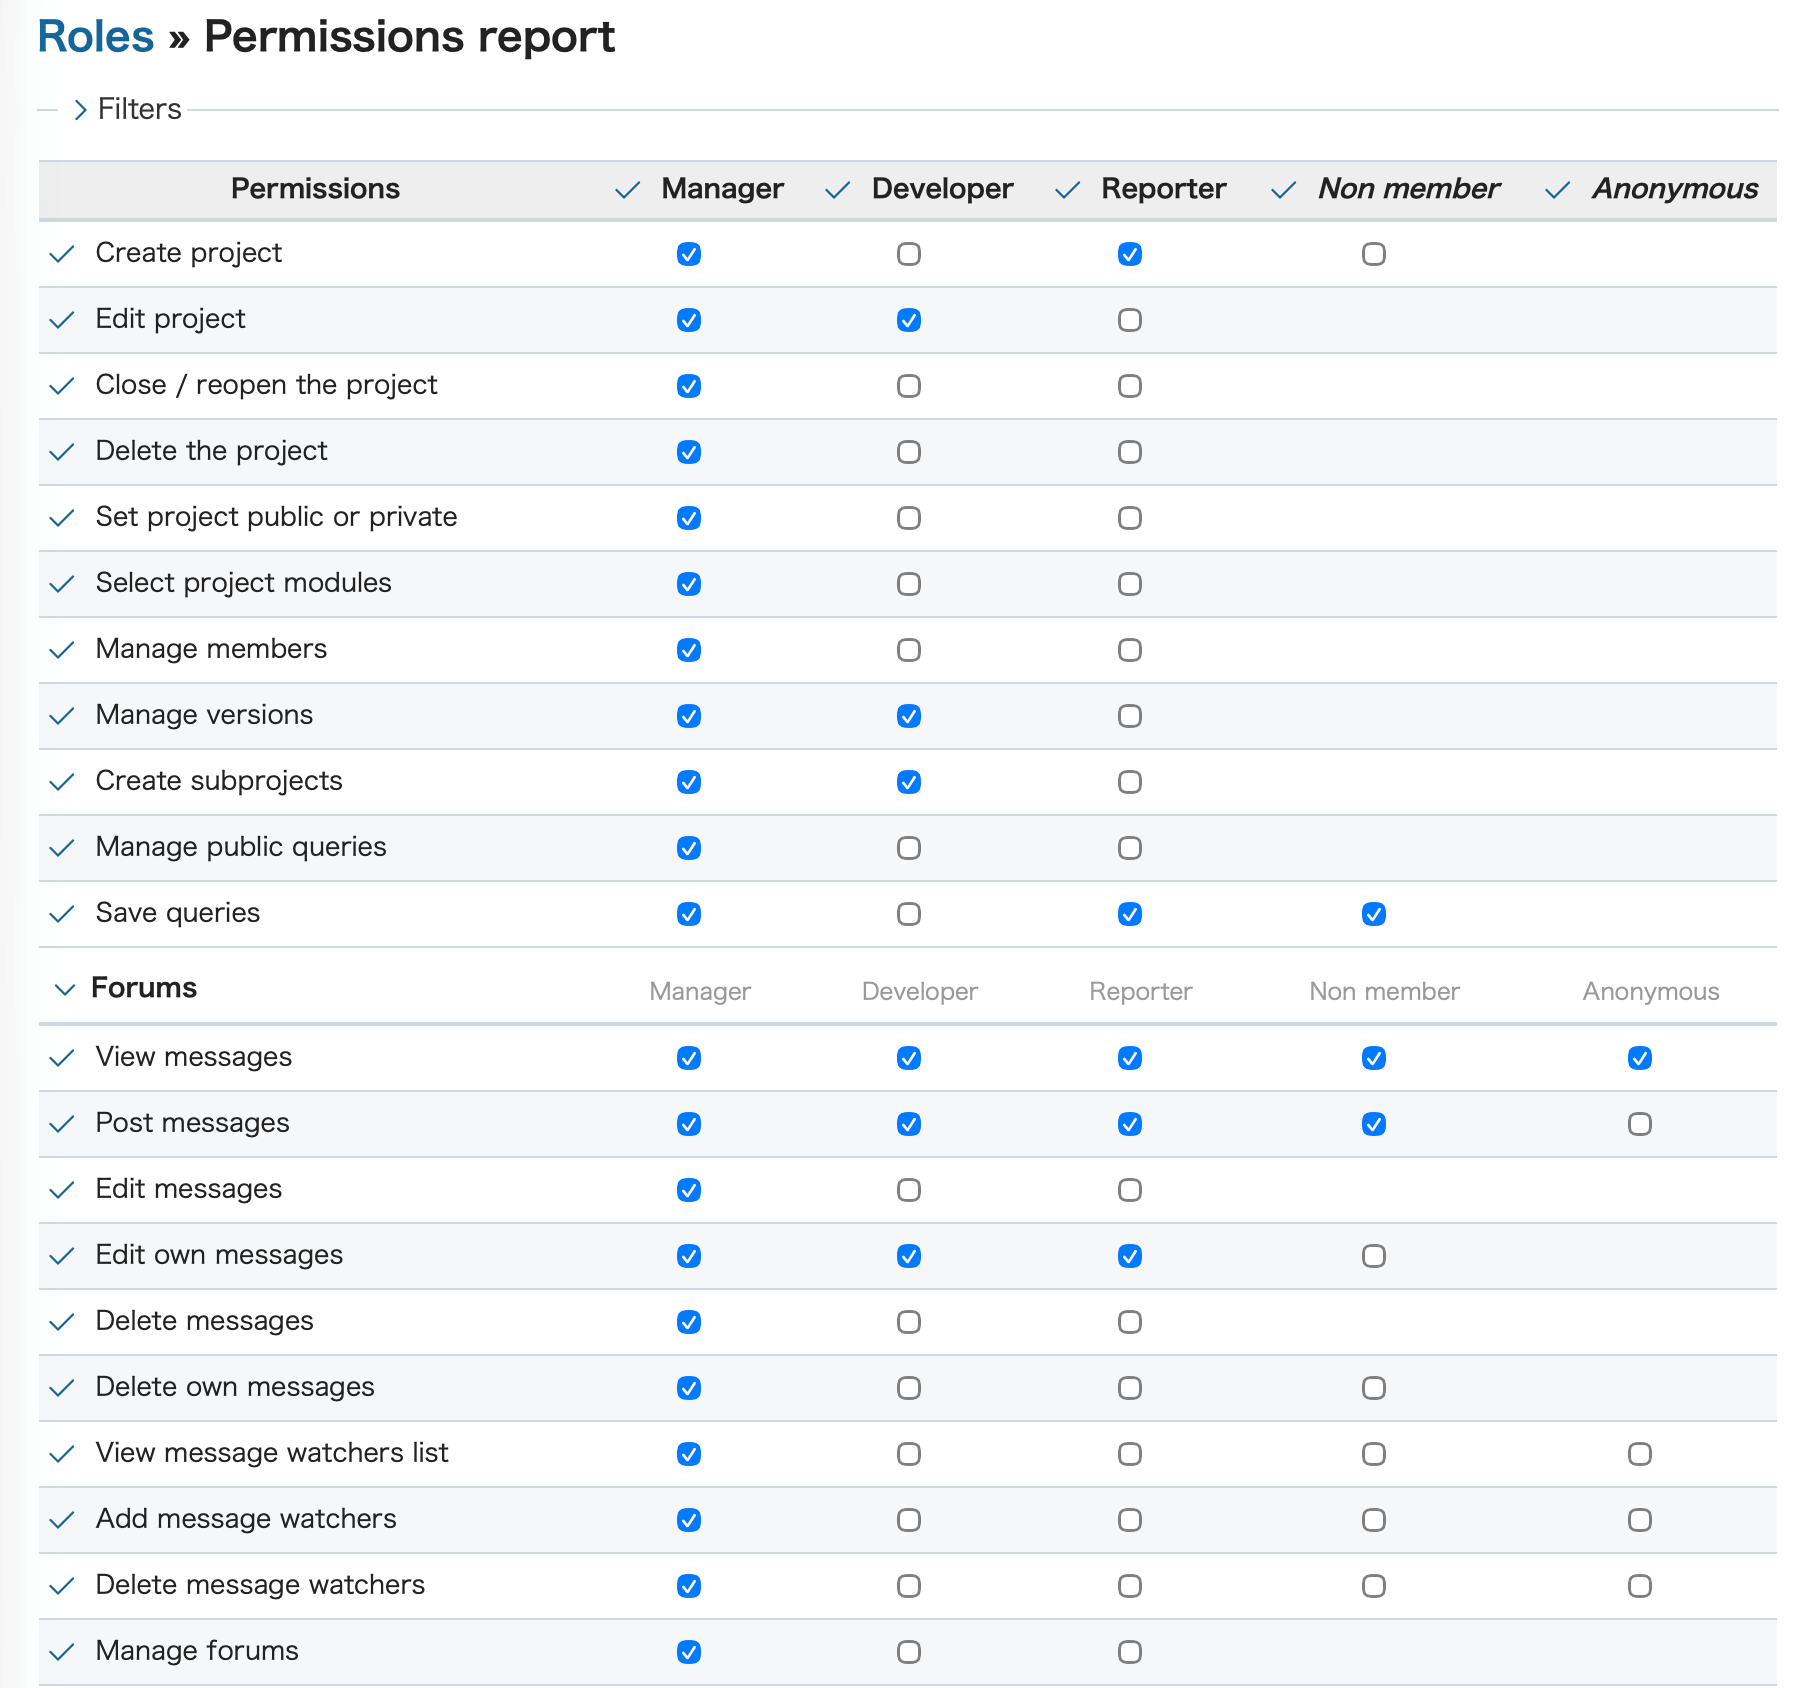
Task: Select all permissions for the Reporter column
Action: pos(1065,189)
